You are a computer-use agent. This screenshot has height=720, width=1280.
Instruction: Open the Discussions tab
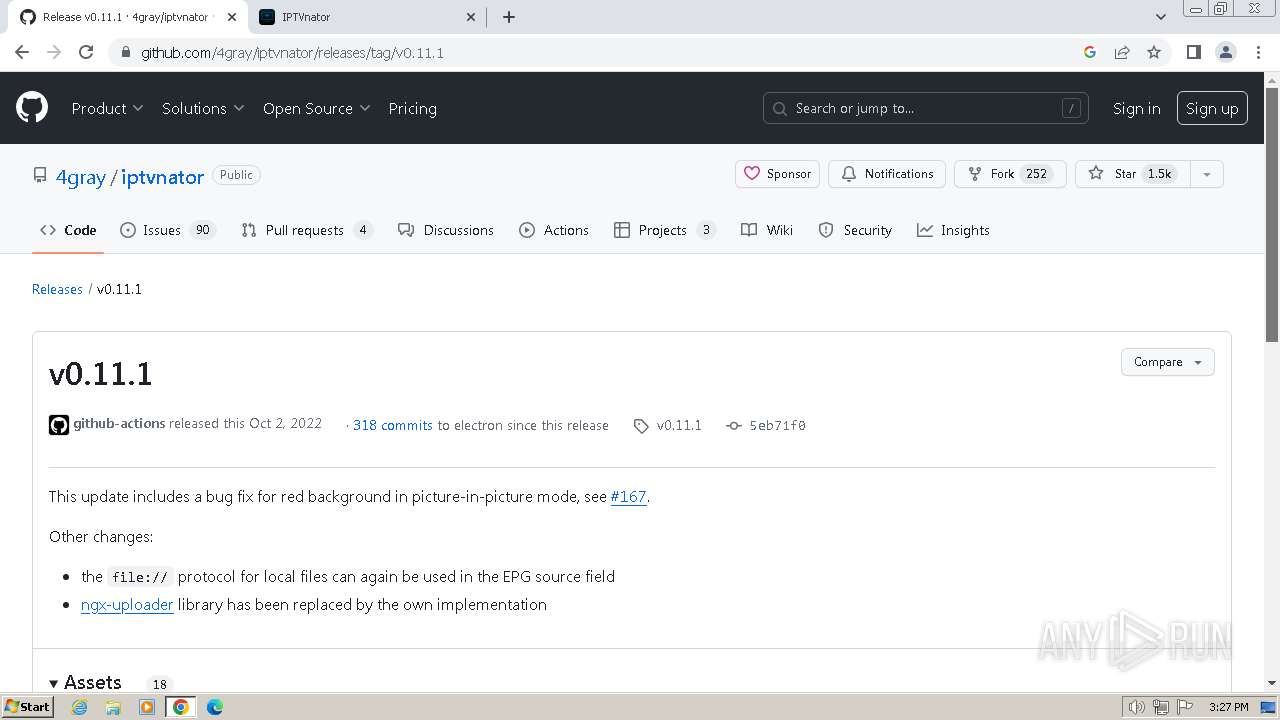coord(446,230)
